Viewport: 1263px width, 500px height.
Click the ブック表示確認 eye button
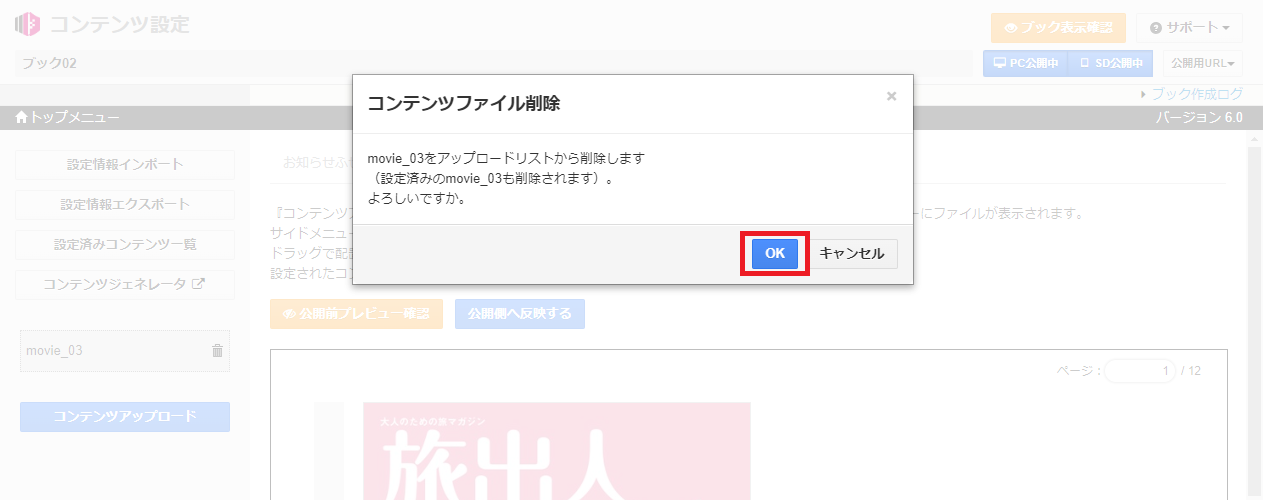[x=1058, y=28]
